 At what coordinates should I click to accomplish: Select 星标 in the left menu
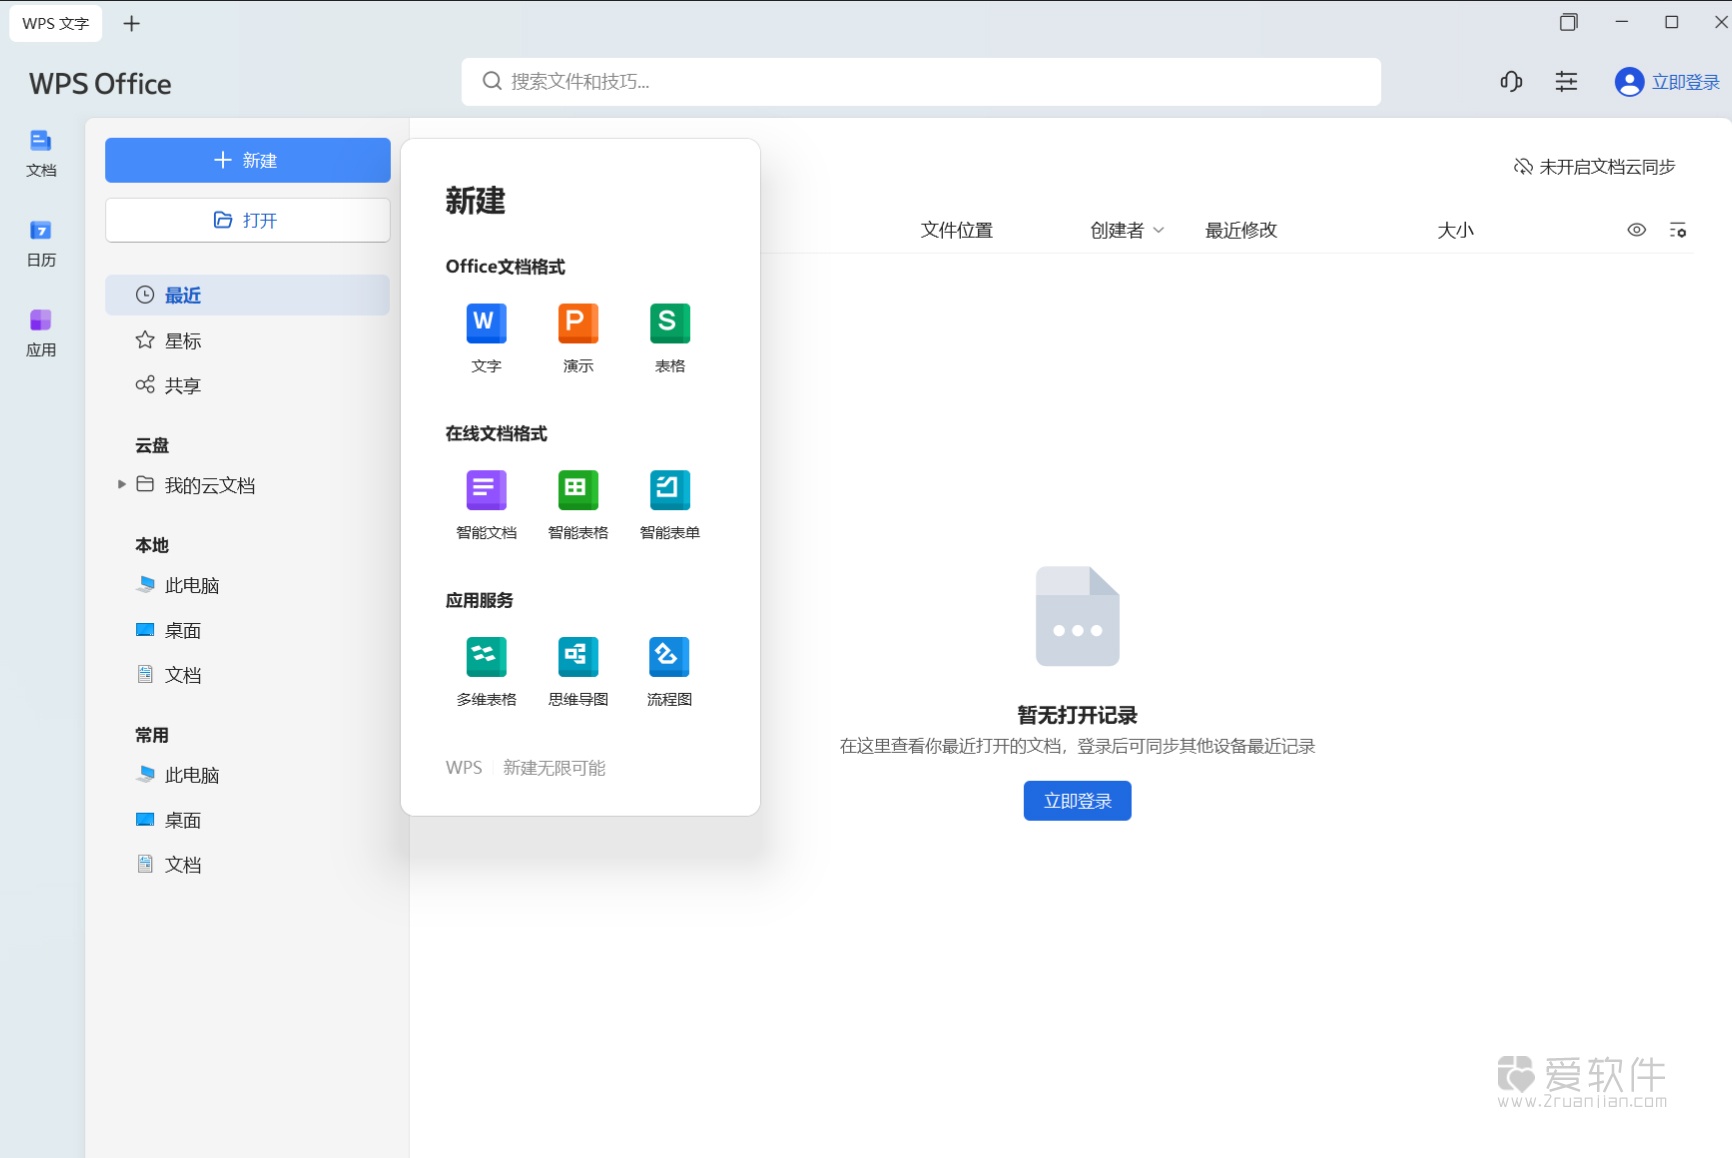pyautogui.click(x=182, y=340)
